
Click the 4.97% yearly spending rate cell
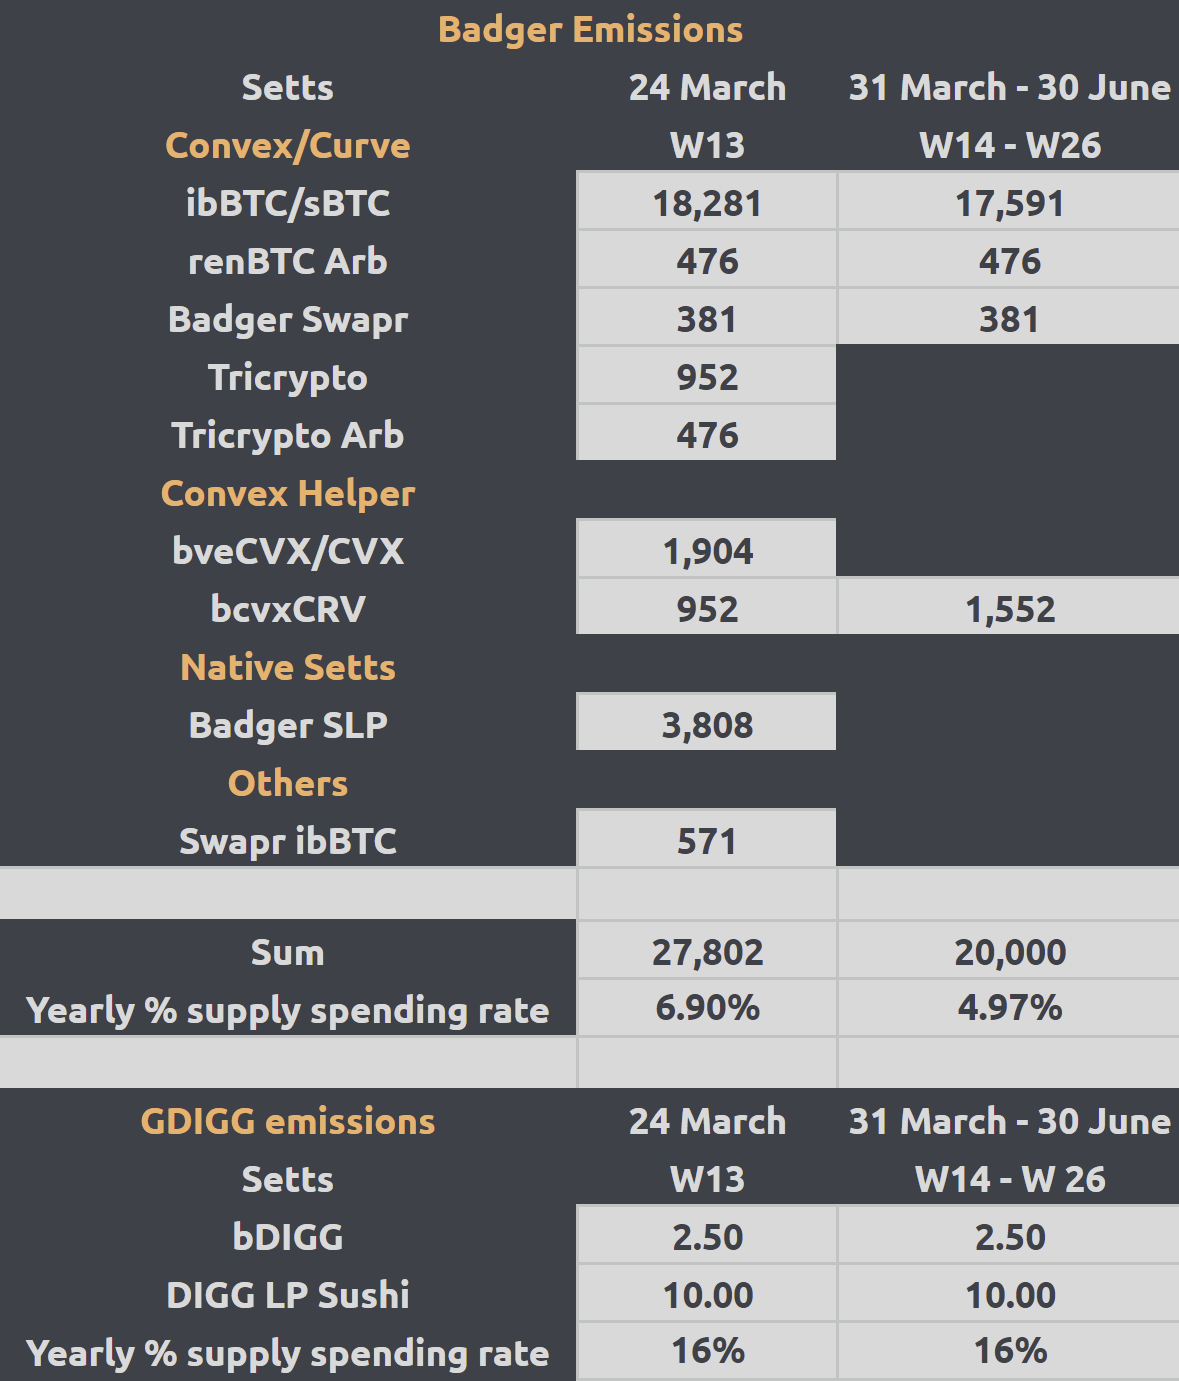(1009, 1008)
